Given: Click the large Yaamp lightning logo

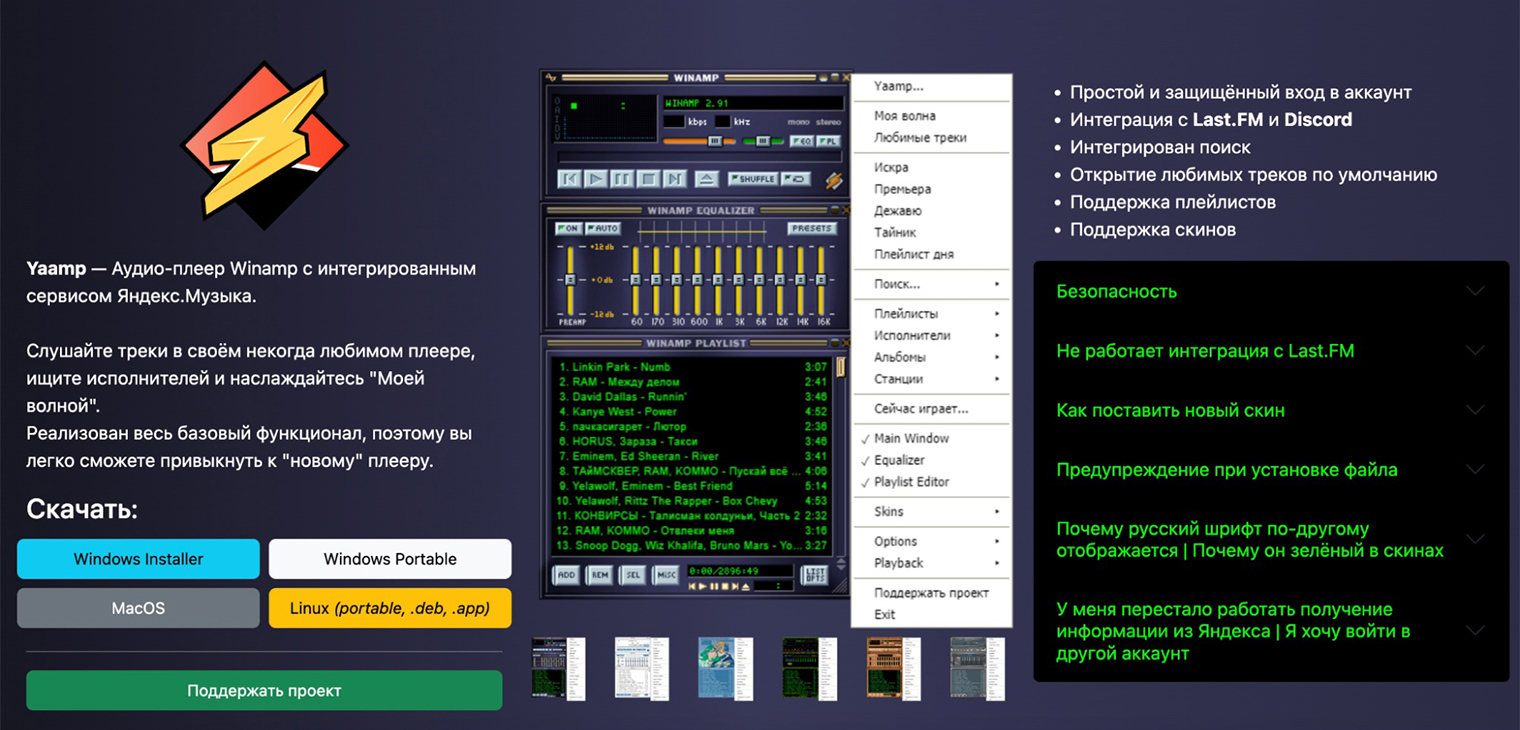Looking at the screenshot, I should click(x=265, y=146).
